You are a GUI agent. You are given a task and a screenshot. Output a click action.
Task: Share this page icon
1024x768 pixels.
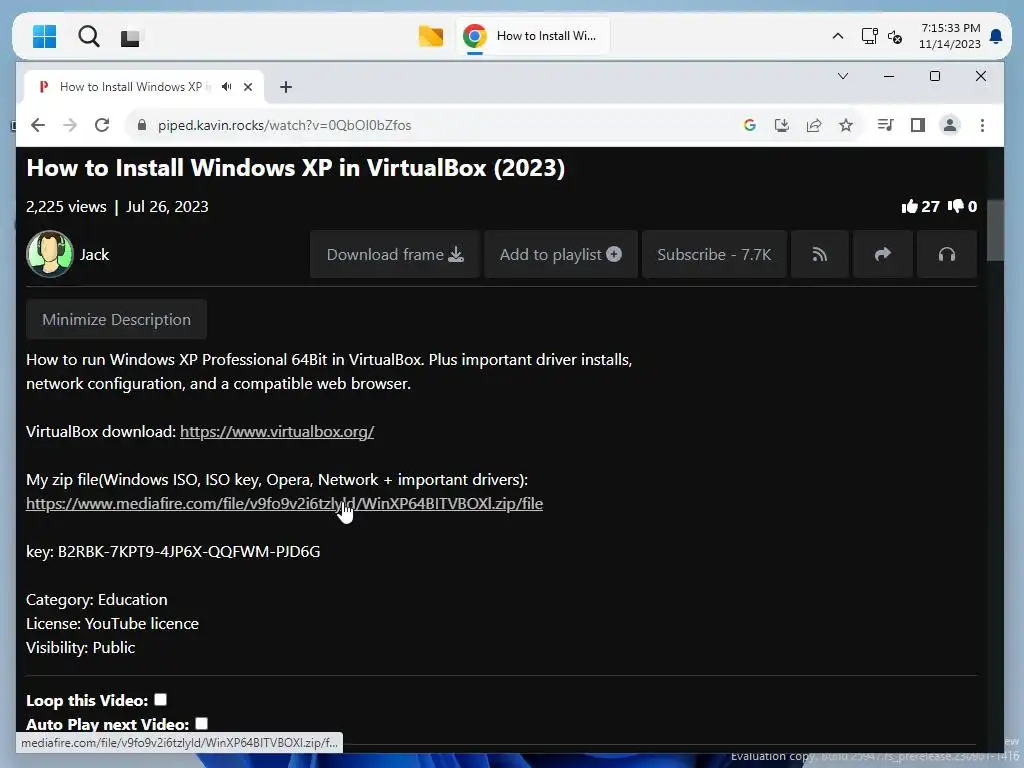814,125
